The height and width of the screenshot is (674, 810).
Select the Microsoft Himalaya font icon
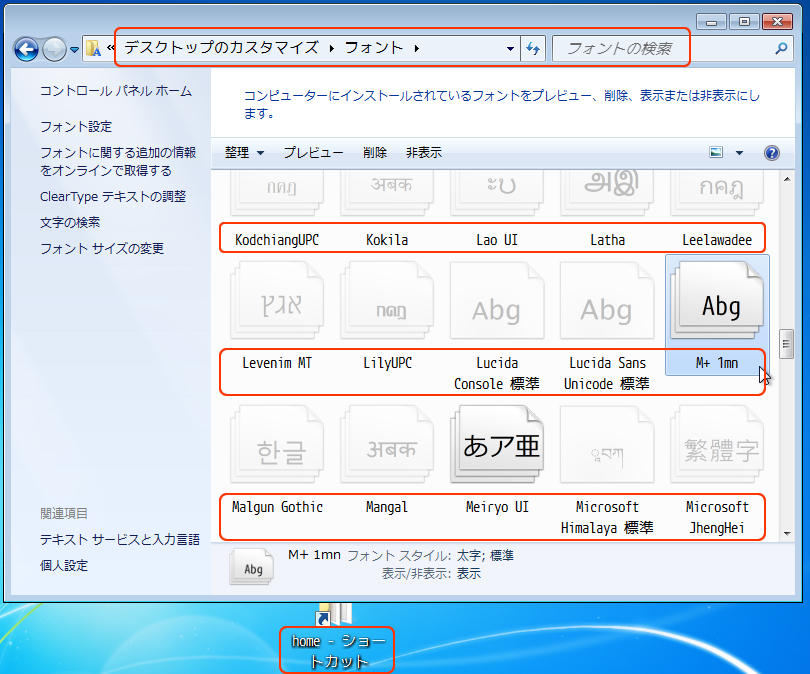(607, 444)
